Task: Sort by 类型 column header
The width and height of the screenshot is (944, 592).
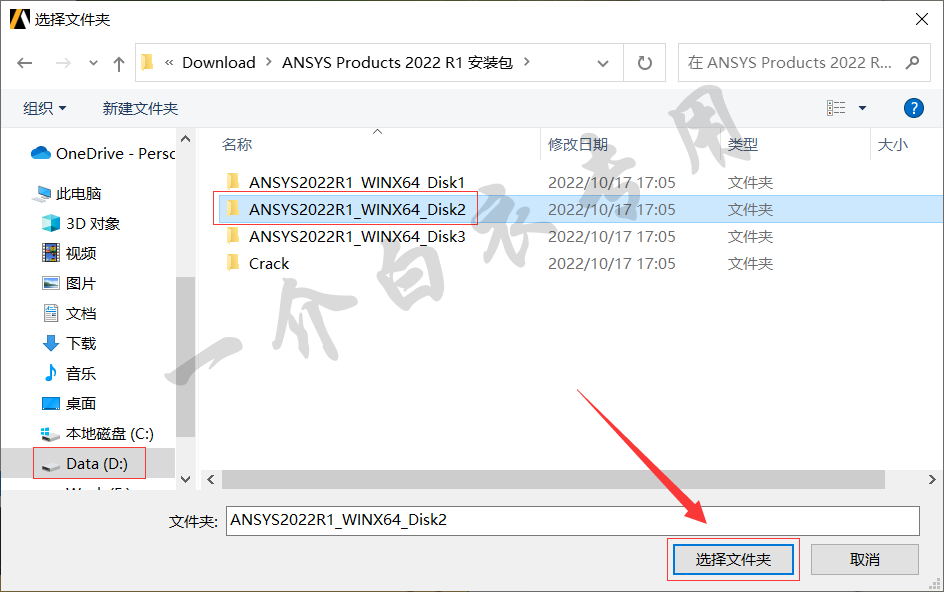Action: click(742, 145)
